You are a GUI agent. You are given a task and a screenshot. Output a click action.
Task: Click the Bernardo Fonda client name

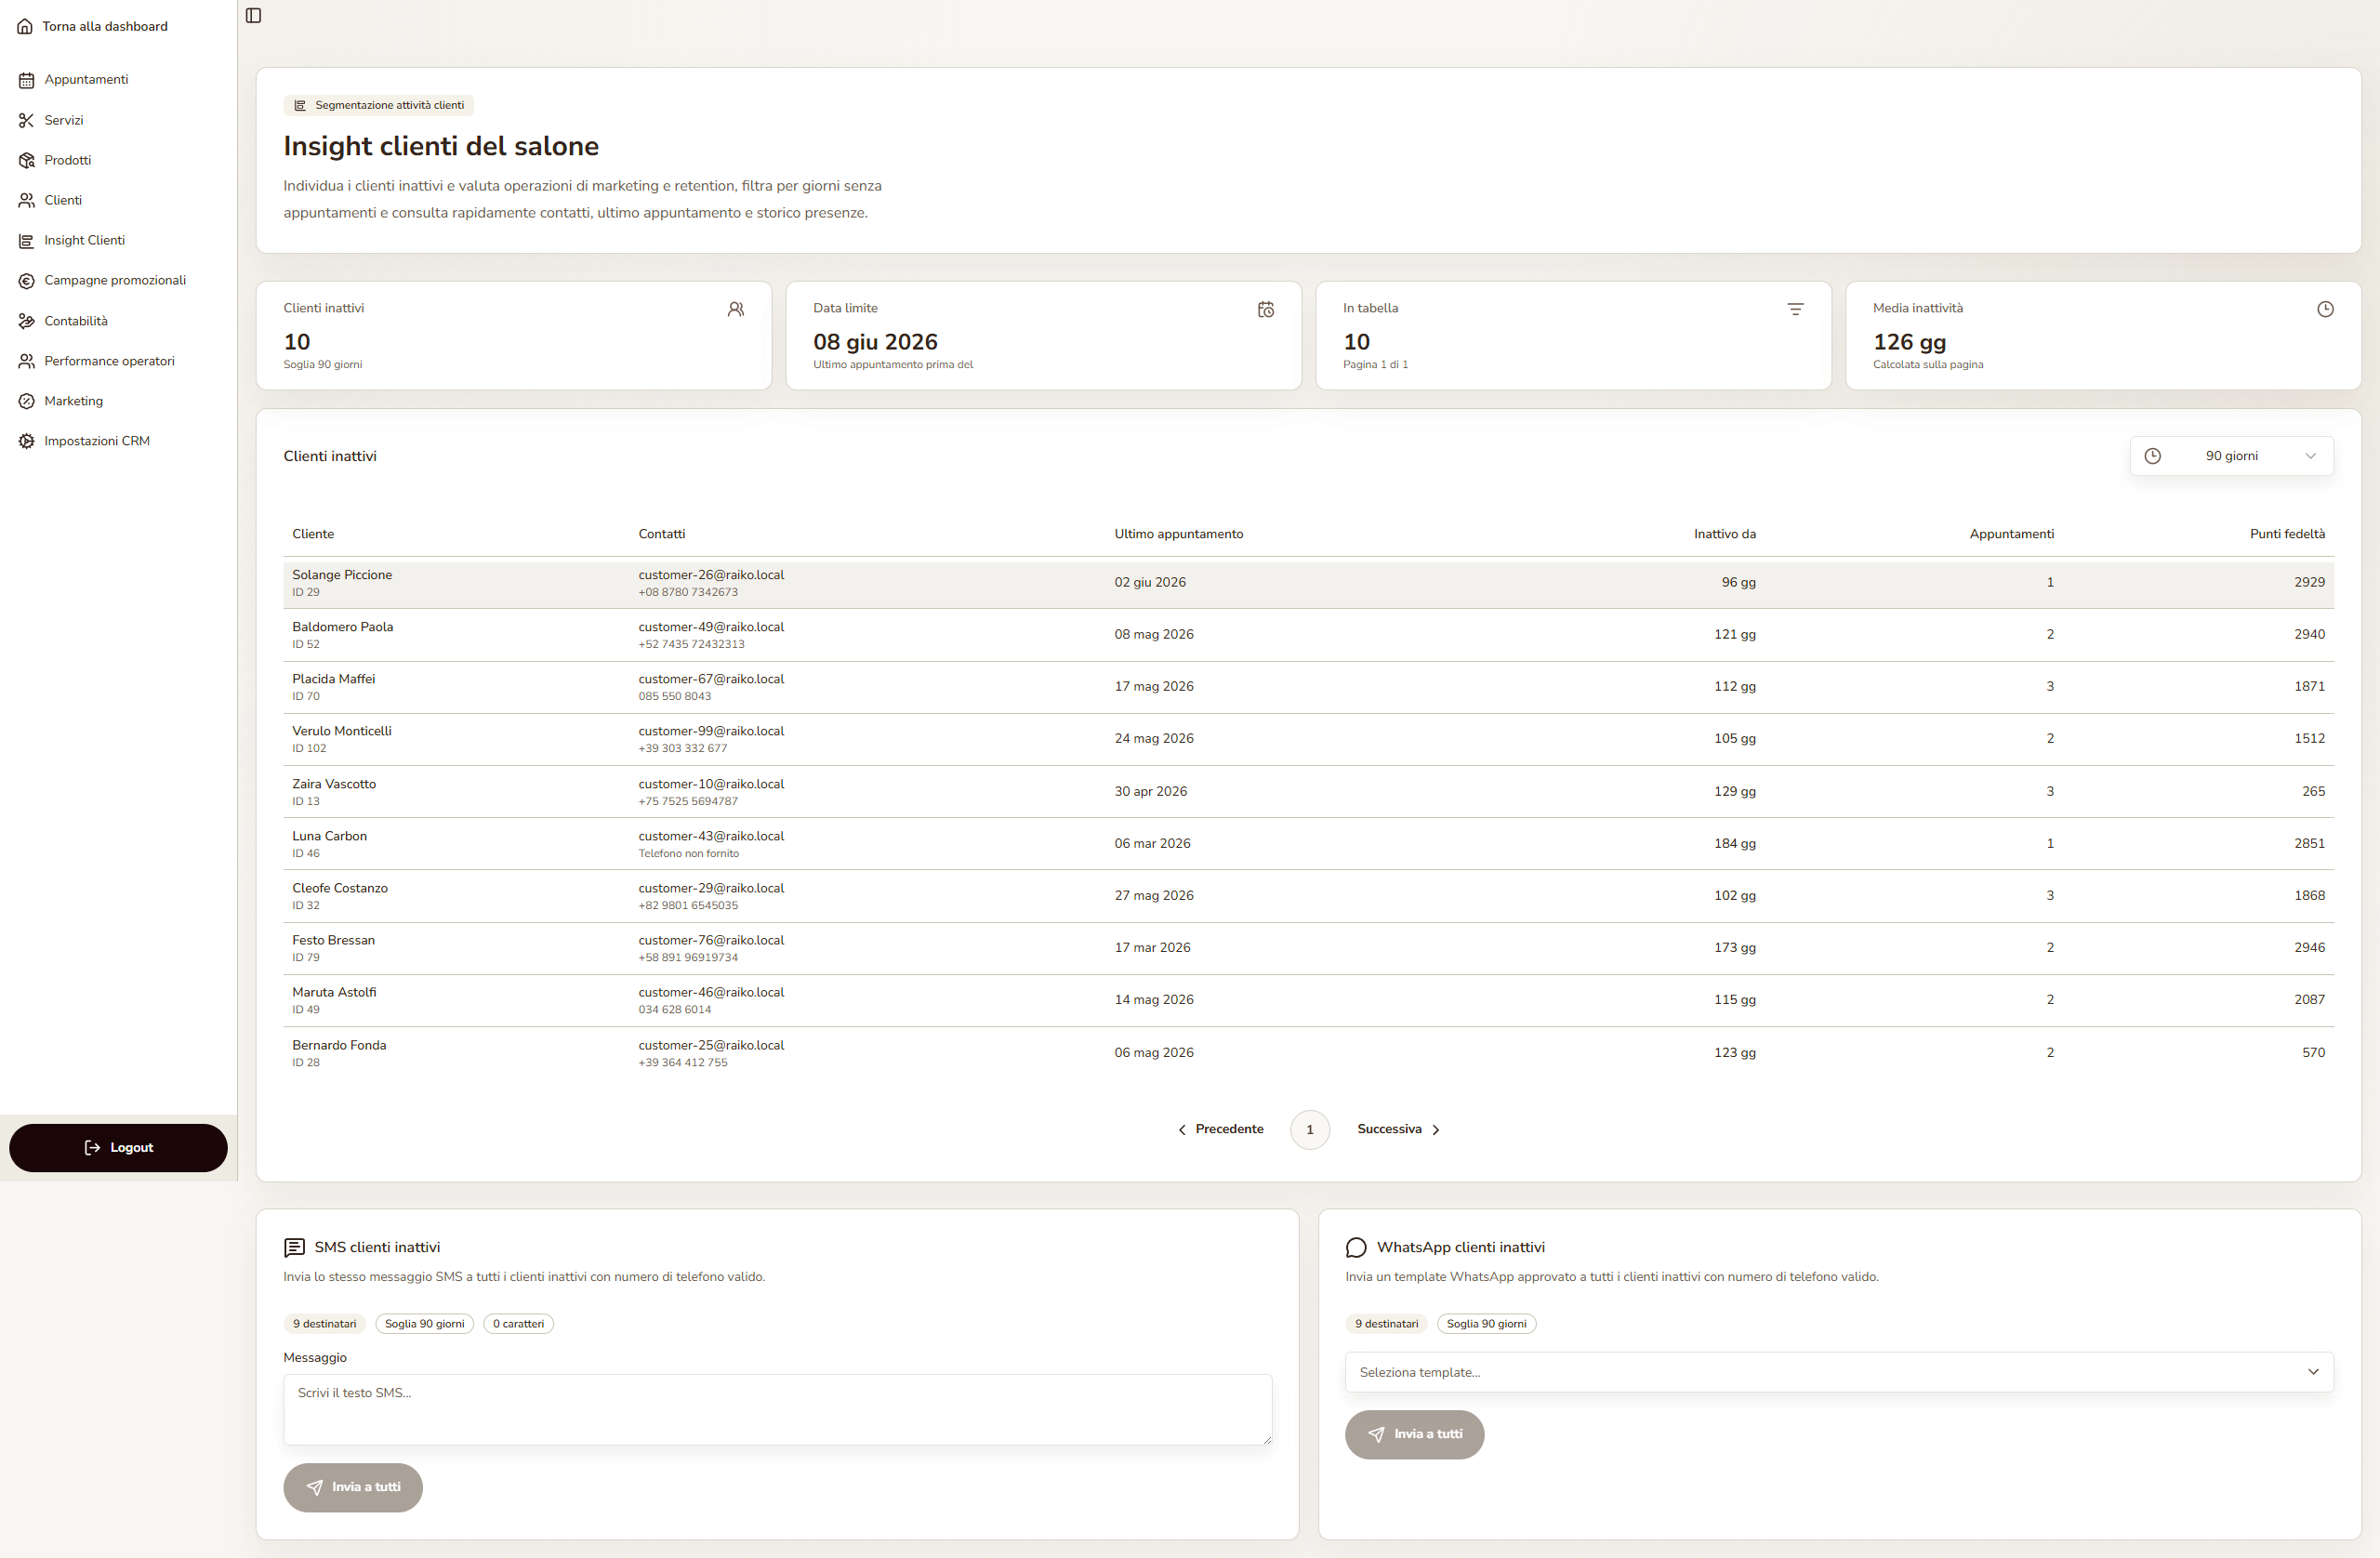[x=339, y=1045]
